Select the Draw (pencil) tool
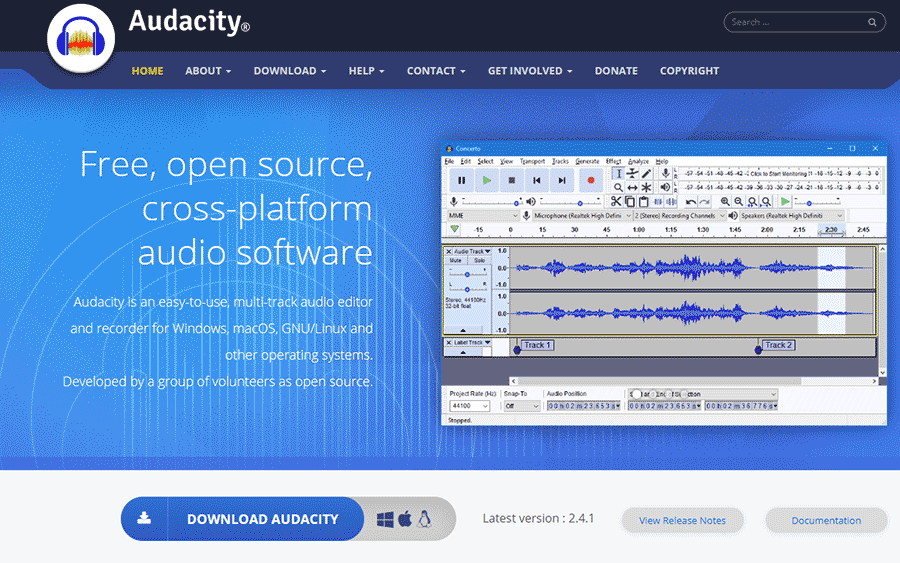 (x=646, y=173)
